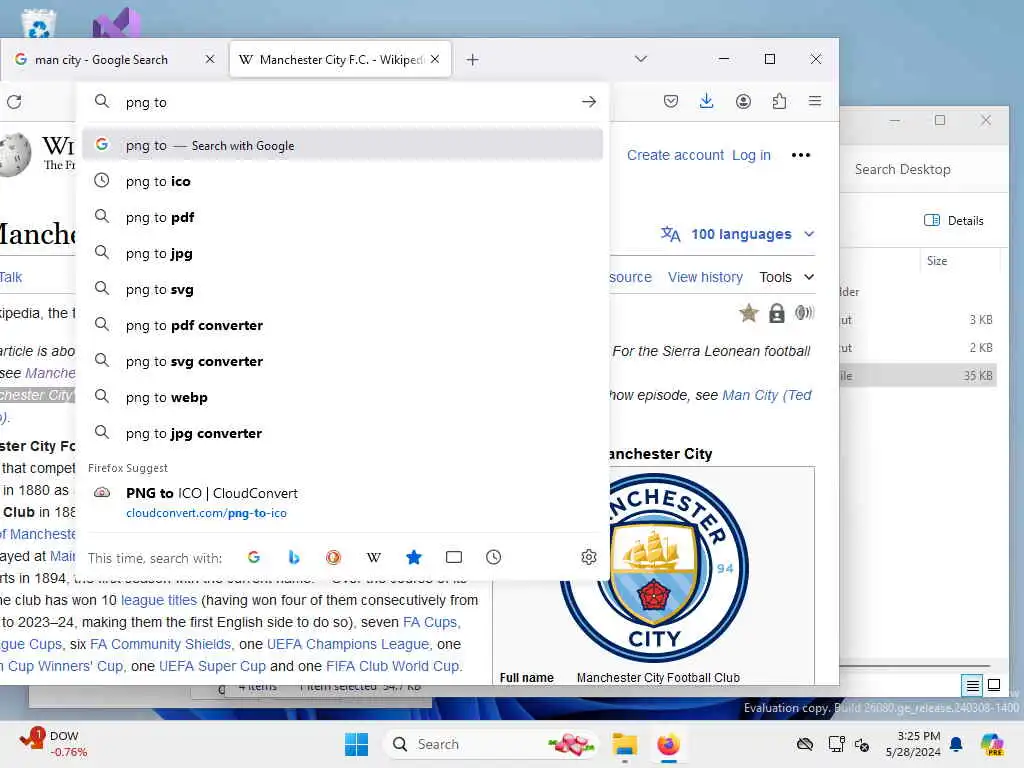Click the taskbar Search box

click(x=490, y=744)
